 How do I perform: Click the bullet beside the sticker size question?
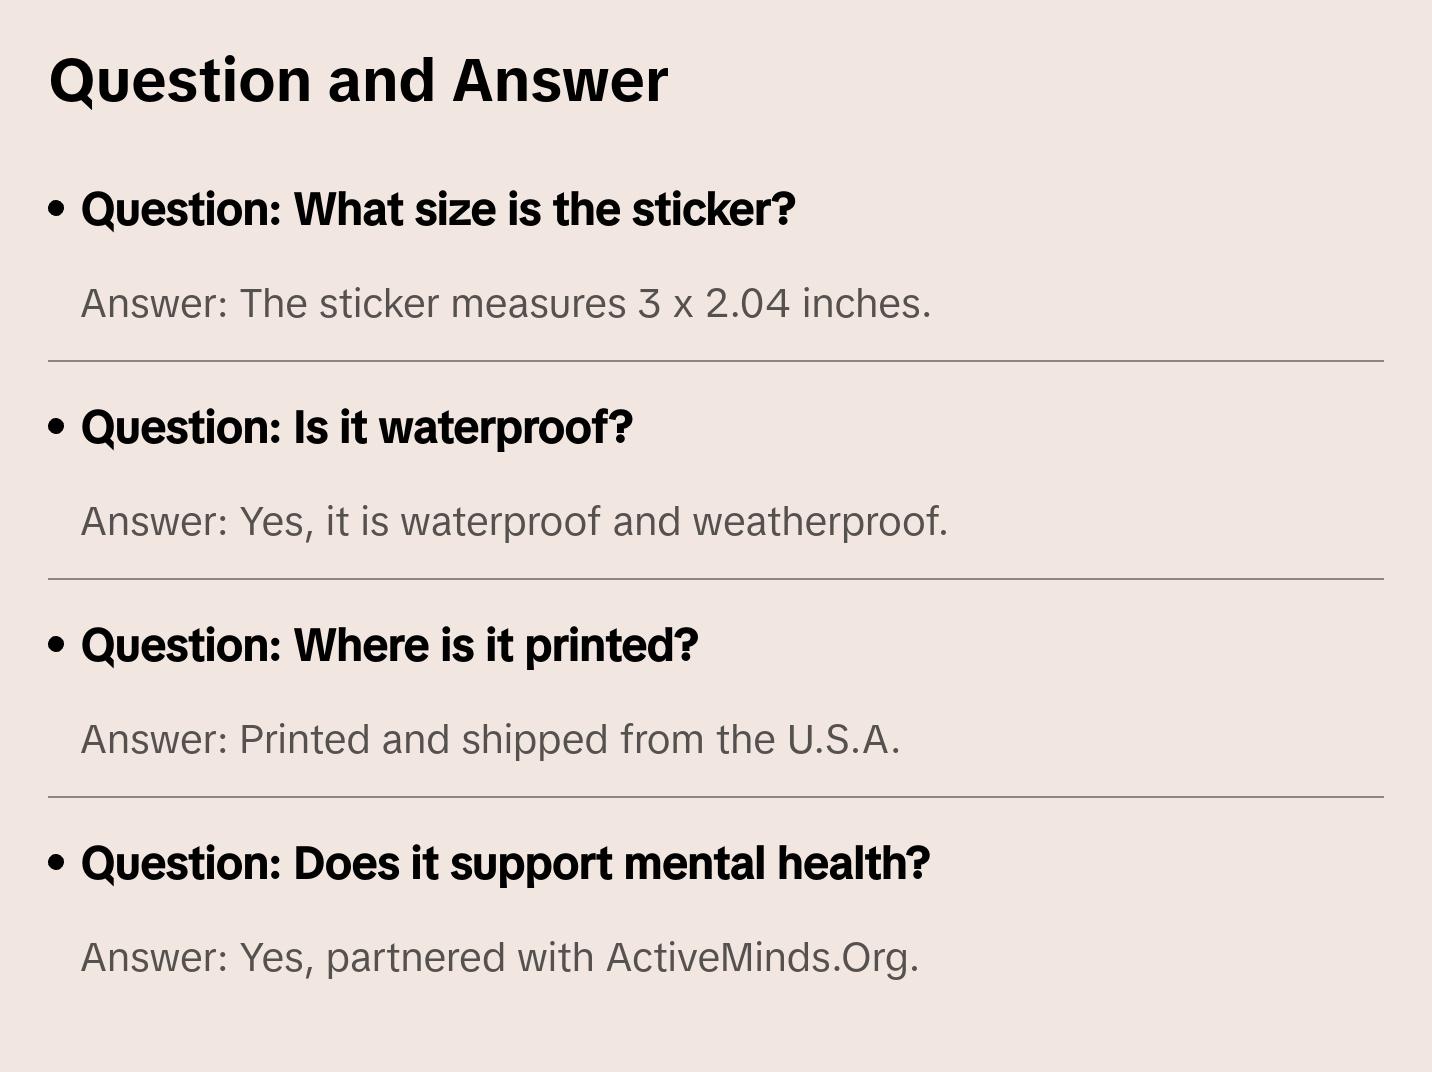[x=57, y=209]
